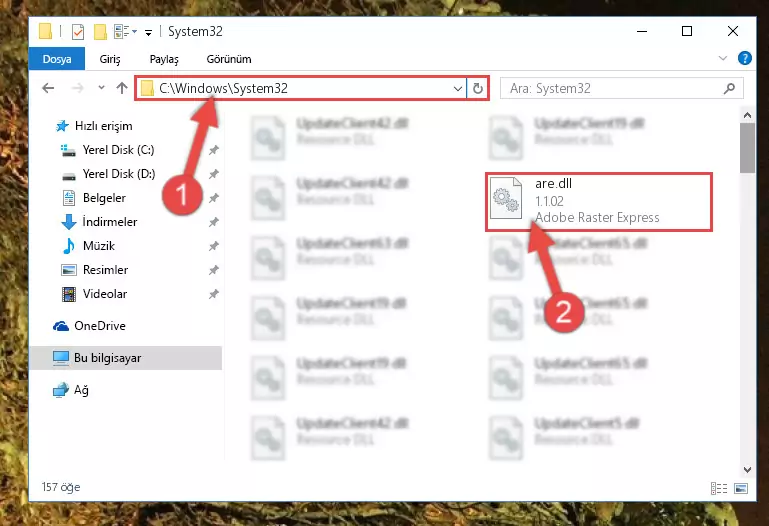Click the are.dll gear file icon
Viewport: 769px width, 526px height.
(506, 200)
